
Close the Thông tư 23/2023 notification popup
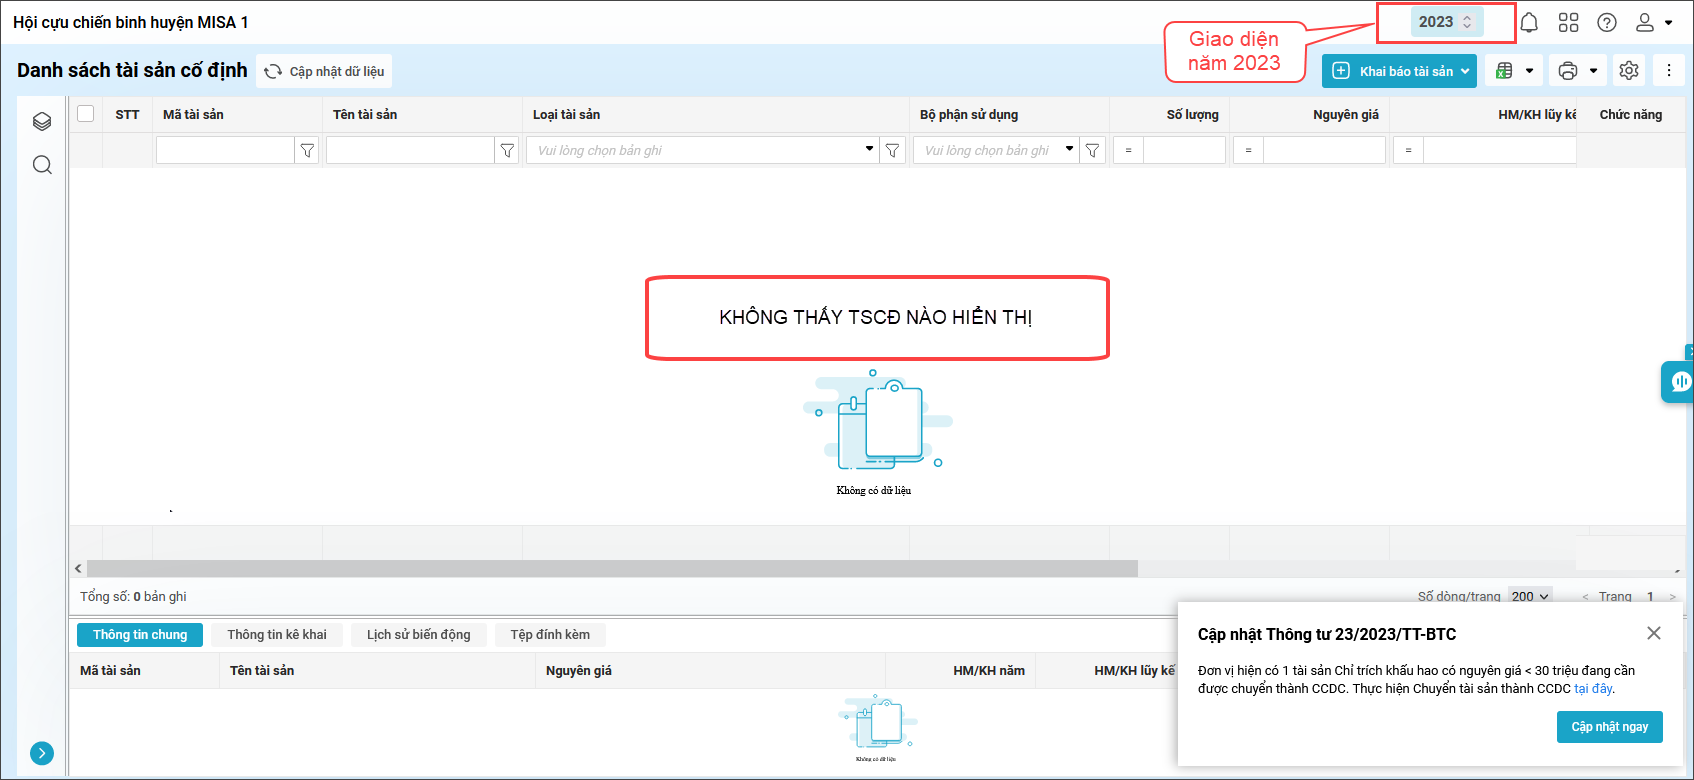[x=1654, y=633]
